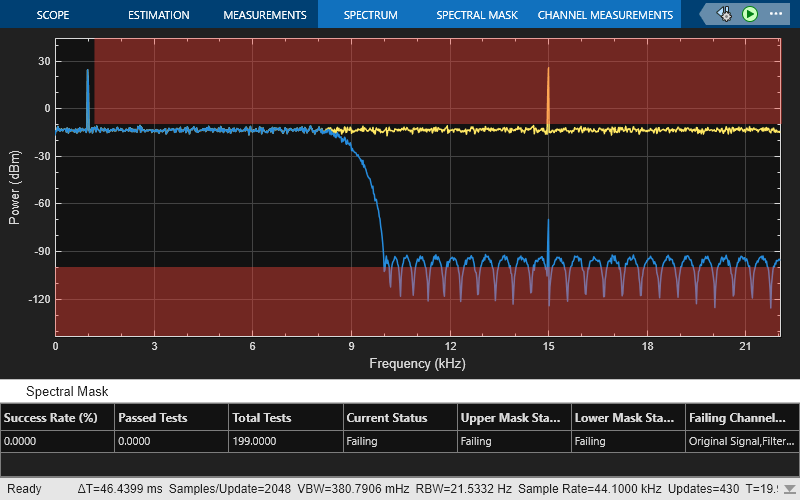This screenshot has height=500, width=800.
Task: Click the Power (dBm) axis label
Action: pyautogui.click(x=14, y=187)
